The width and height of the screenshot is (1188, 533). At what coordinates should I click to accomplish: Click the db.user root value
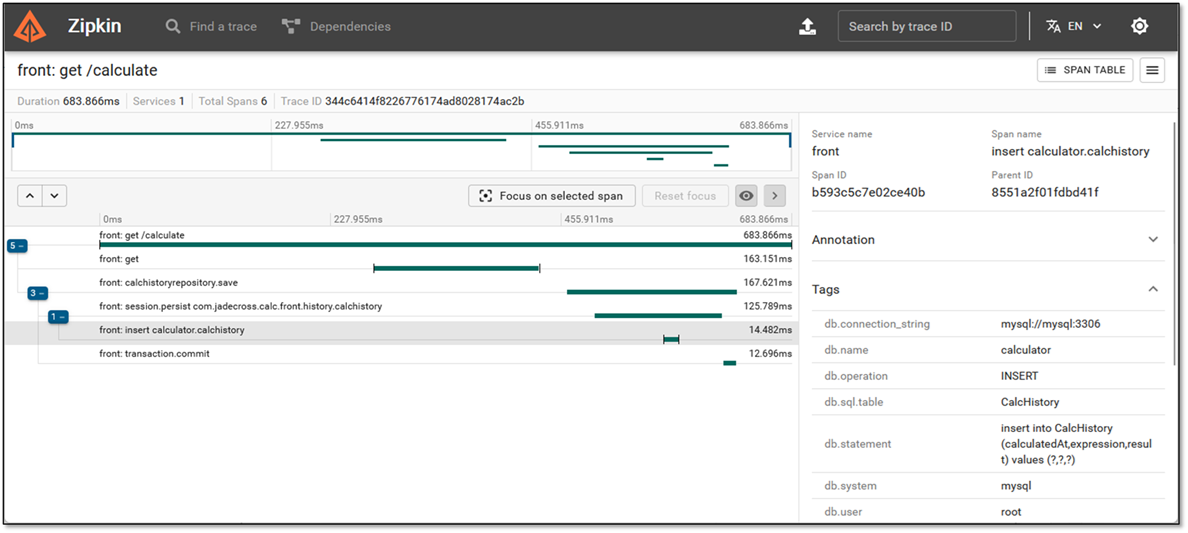(x=1011, y=512)
